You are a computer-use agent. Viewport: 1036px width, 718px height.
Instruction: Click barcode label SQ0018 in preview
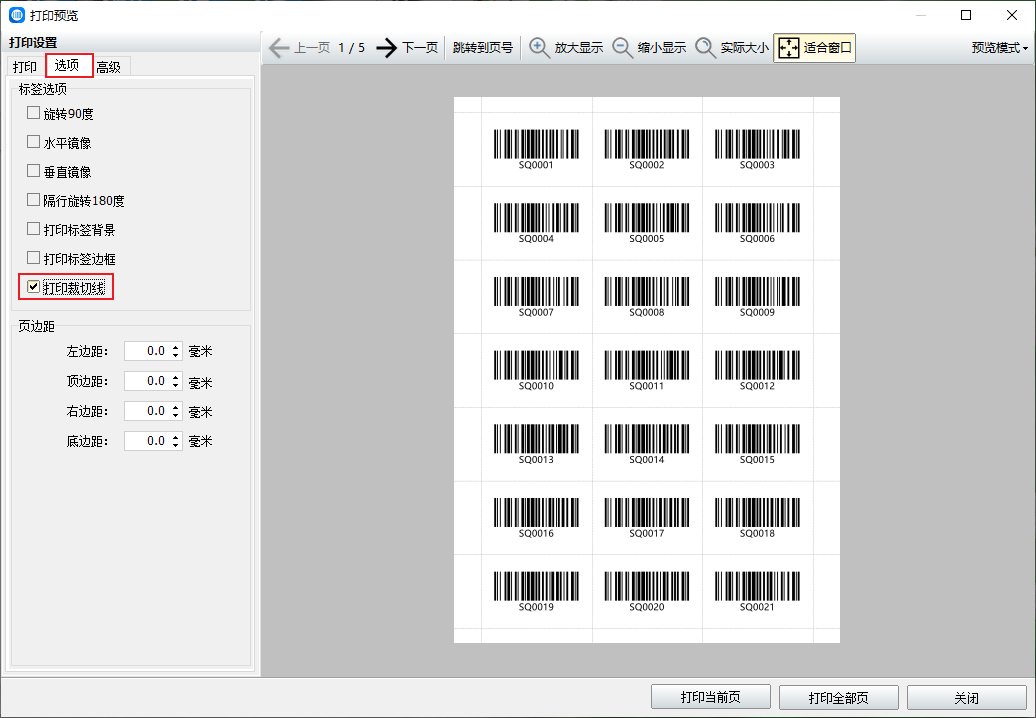(x=757, y=518)
